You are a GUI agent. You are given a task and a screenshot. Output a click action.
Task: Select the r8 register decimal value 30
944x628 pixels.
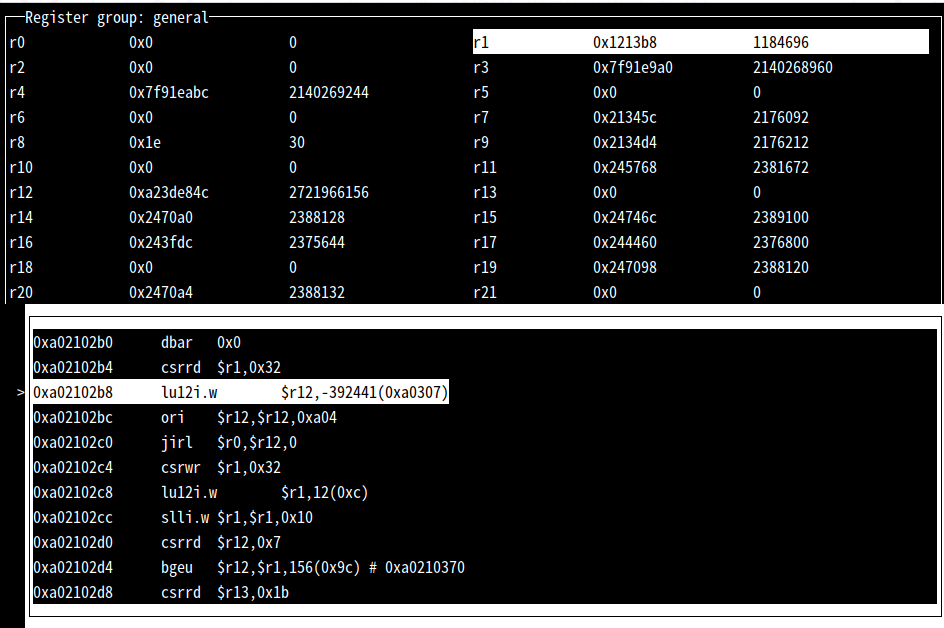[x=297, y=143]
